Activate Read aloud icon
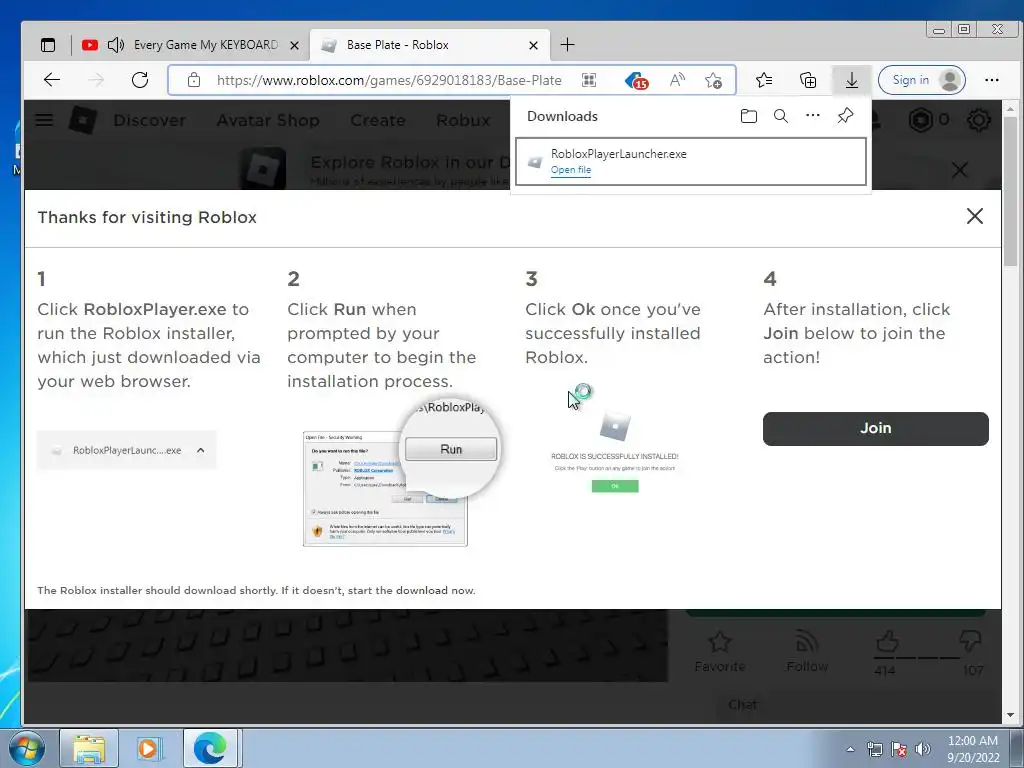This screenshot has height=768, width=1024. pos(677,80)
